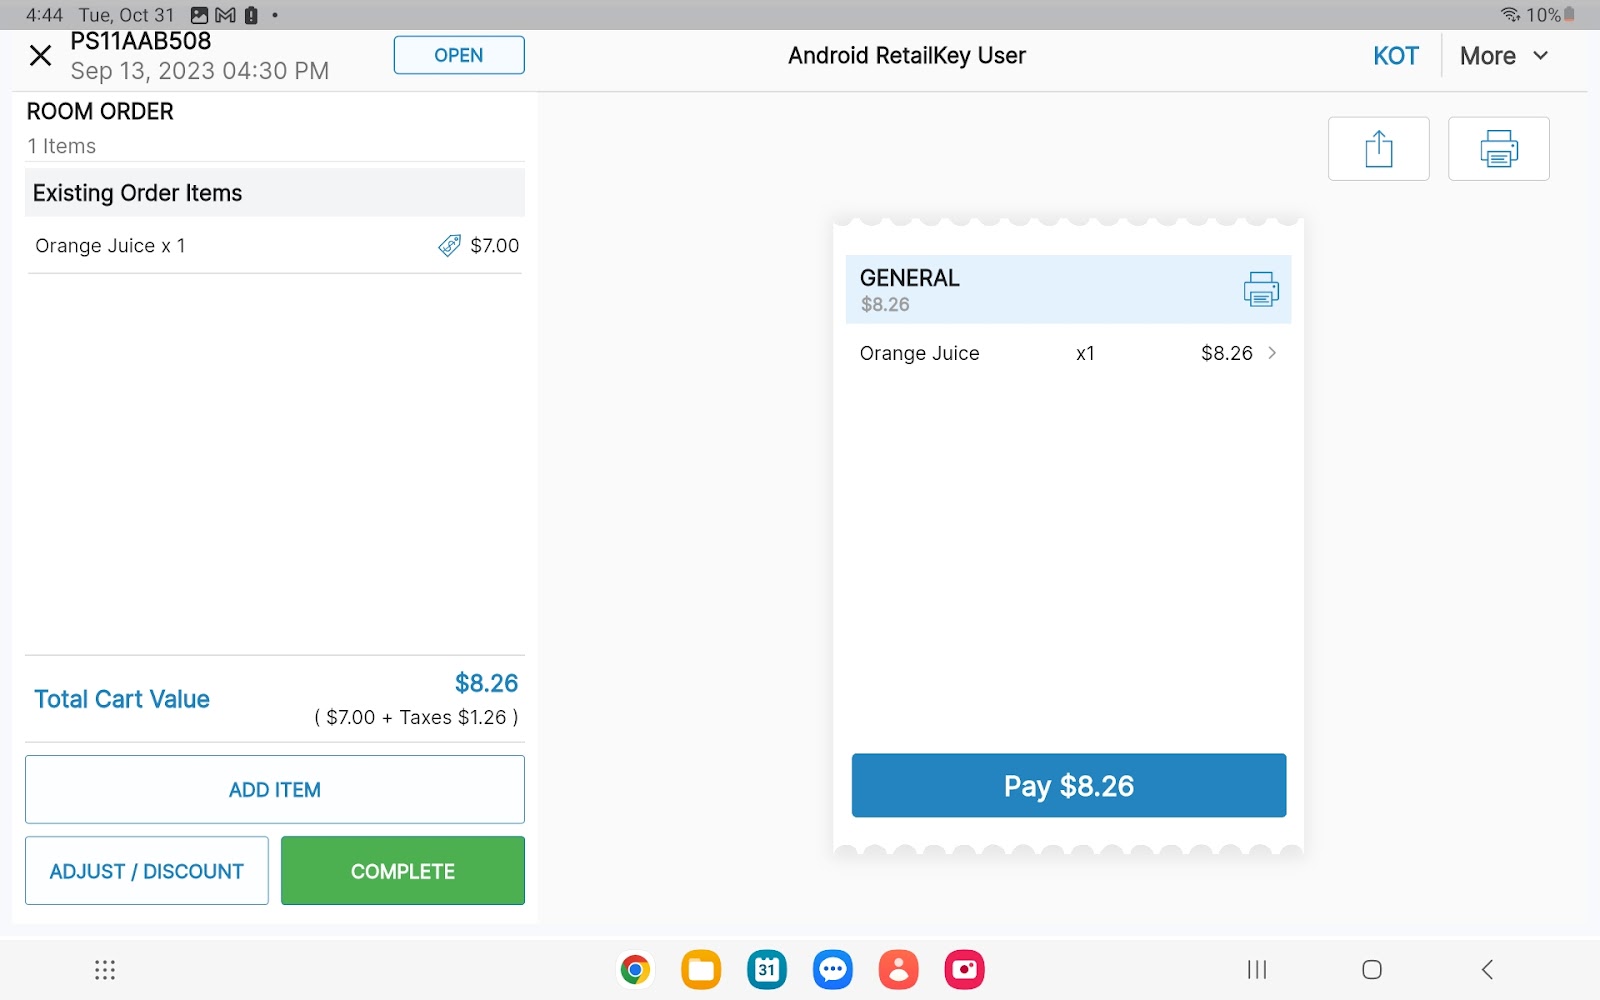
Task: Tap the ADD ITEM button
Action: pos(275,789)
